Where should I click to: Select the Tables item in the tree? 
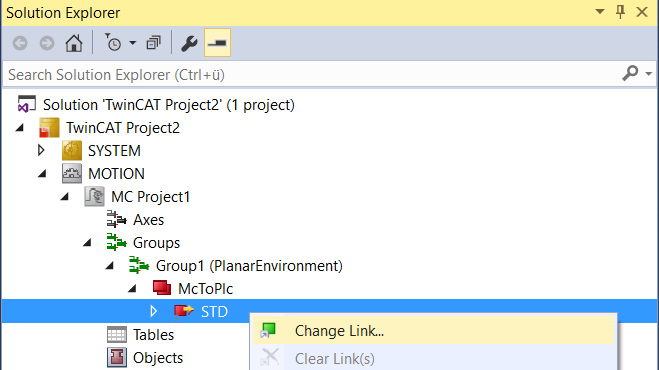[153, 335]
